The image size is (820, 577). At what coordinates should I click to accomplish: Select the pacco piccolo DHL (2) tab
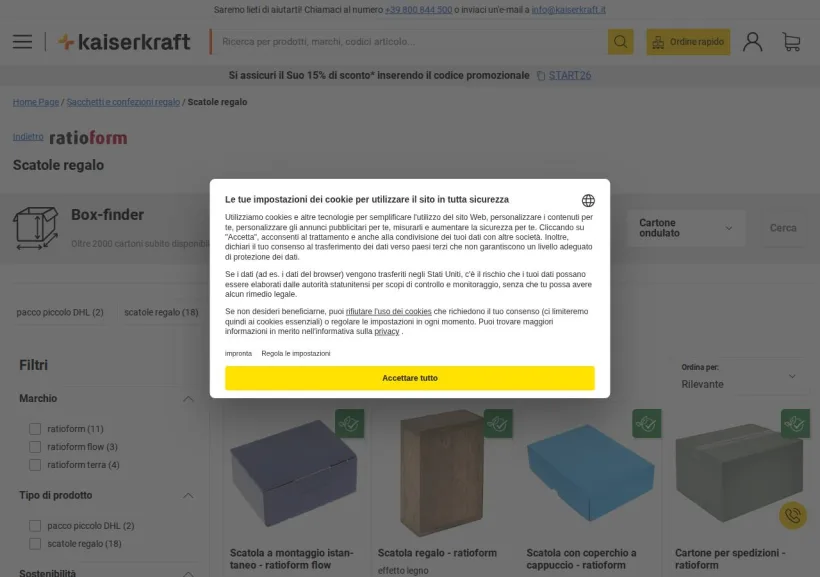(x=60, y=312)
